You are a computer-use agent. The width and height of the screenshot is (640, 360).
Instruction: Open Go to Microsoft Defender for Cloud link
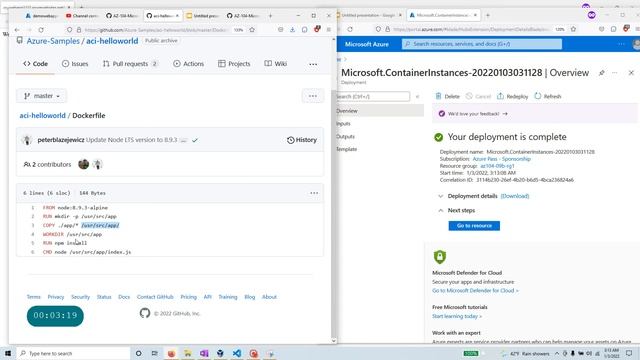click(x=475, y=291)
